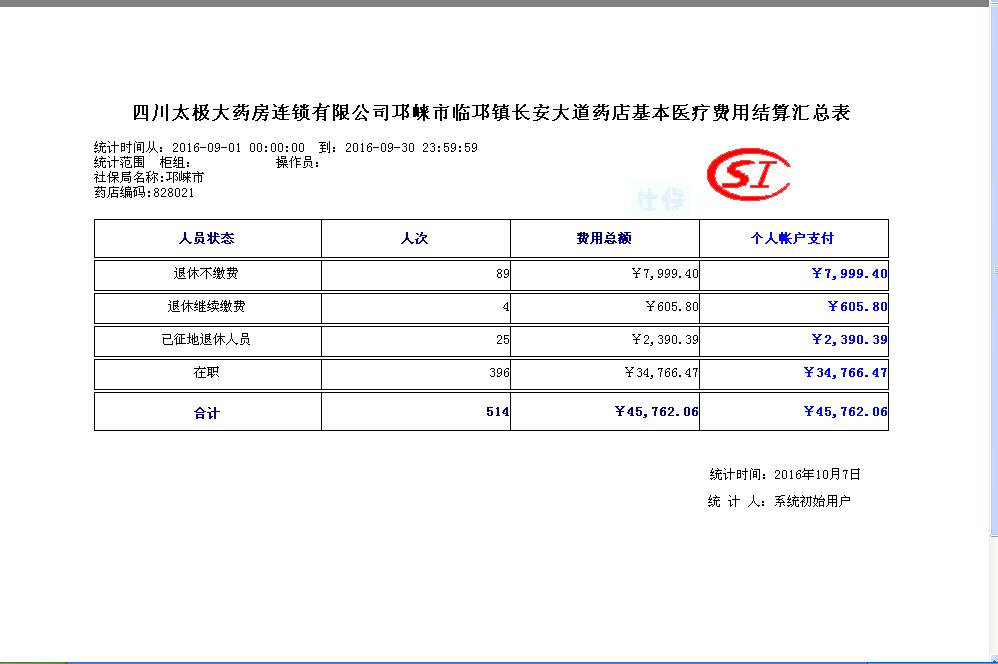Click the 合计 total row label
The width and height of the screenshot is (998, 664).
click(207, 413)
